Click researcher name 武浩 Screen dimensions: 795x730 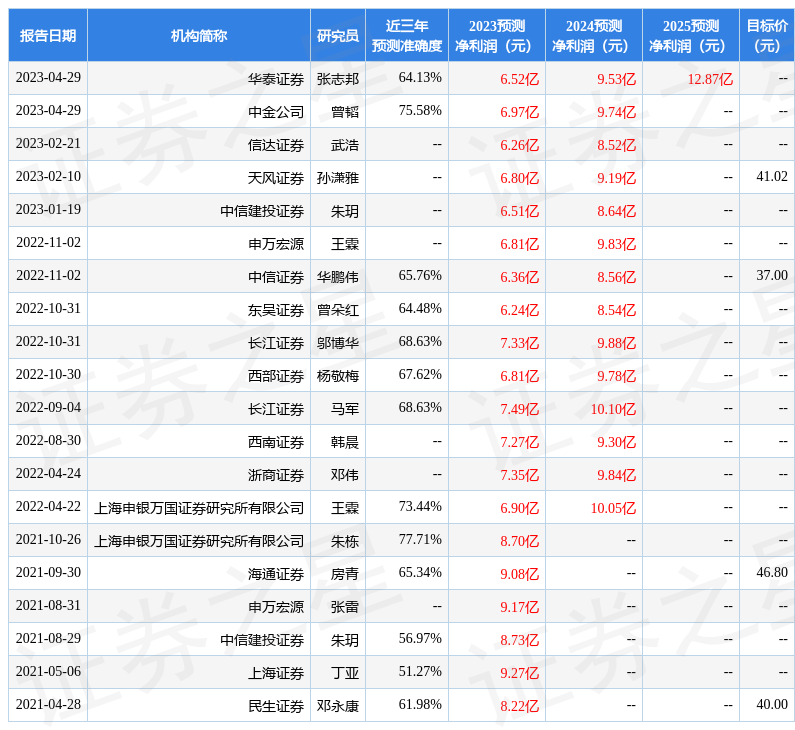pyautogui.click(x=345, y=145)
